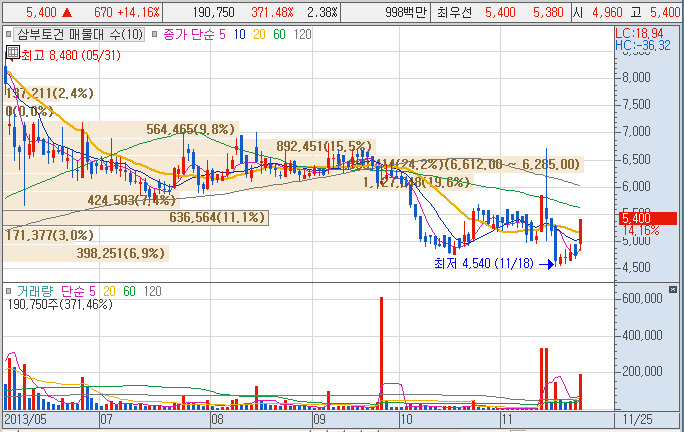Click the 8,000 level on the price axis
Viewport: 684px width, 432px height.
coord(636,77)
